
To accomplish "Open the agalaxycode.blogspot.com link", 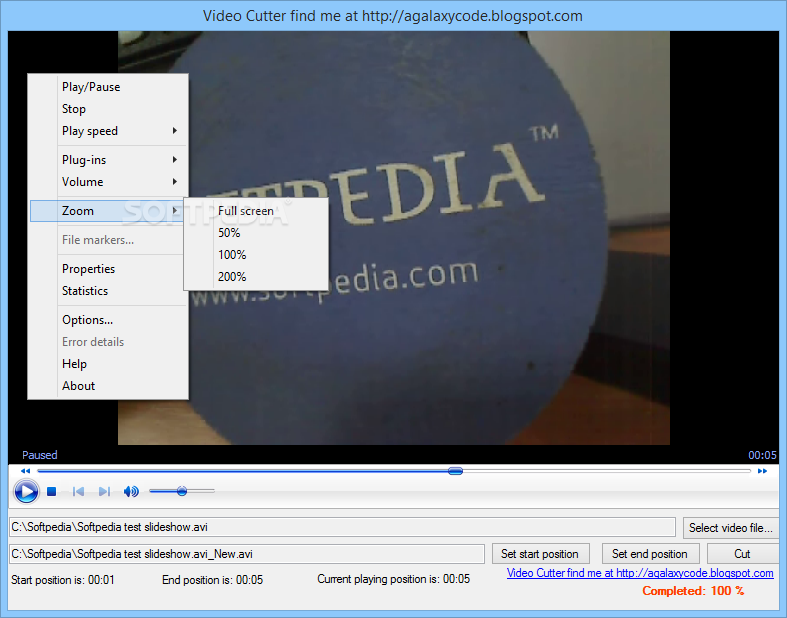I will (640, 573).
